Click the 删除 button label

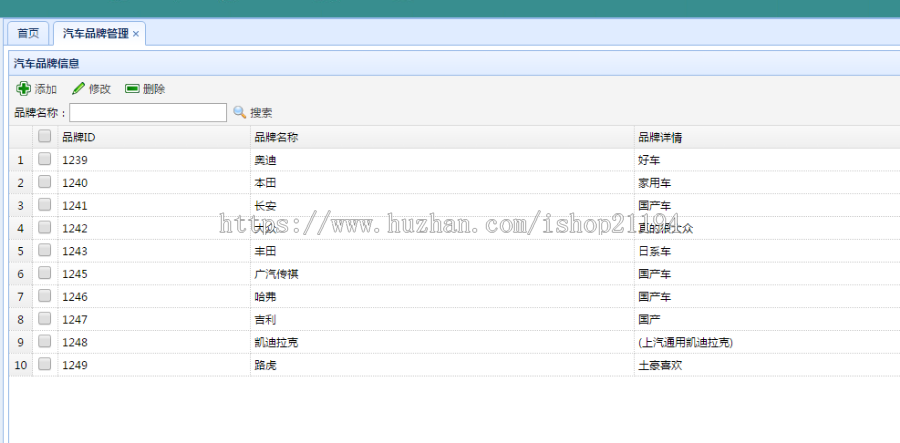[x=154, y=89]
